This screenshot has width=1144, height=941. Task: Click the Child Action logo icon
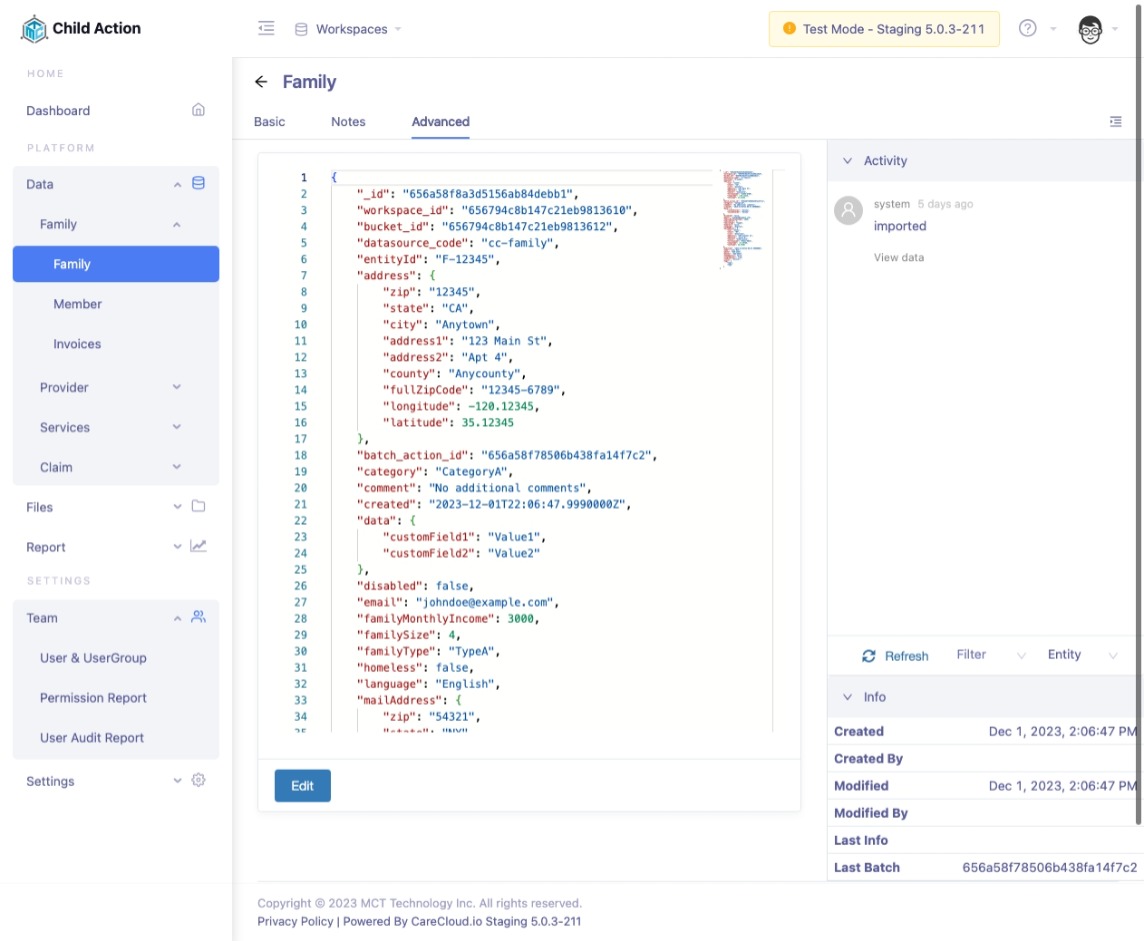tap(34, 29)
